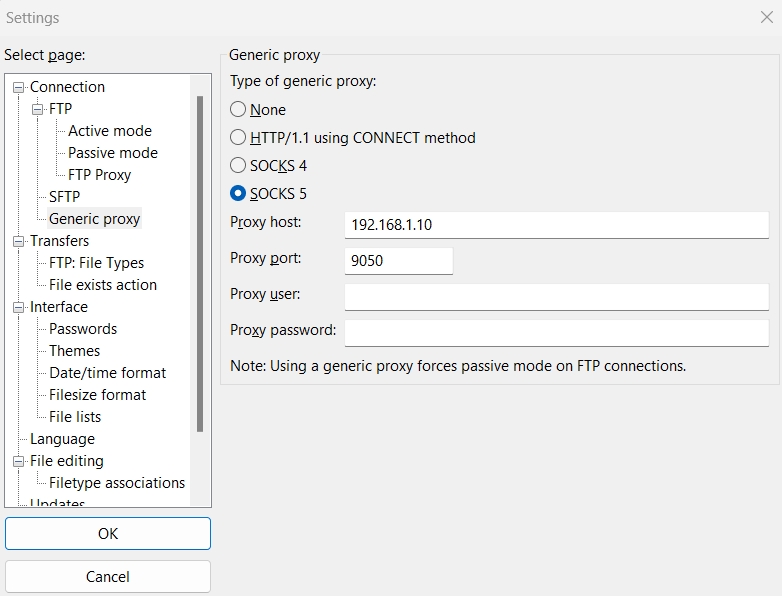The image size is (782, 596).
Task: Select the SOCKS 4 radio button
Action: tap(238, 166)
